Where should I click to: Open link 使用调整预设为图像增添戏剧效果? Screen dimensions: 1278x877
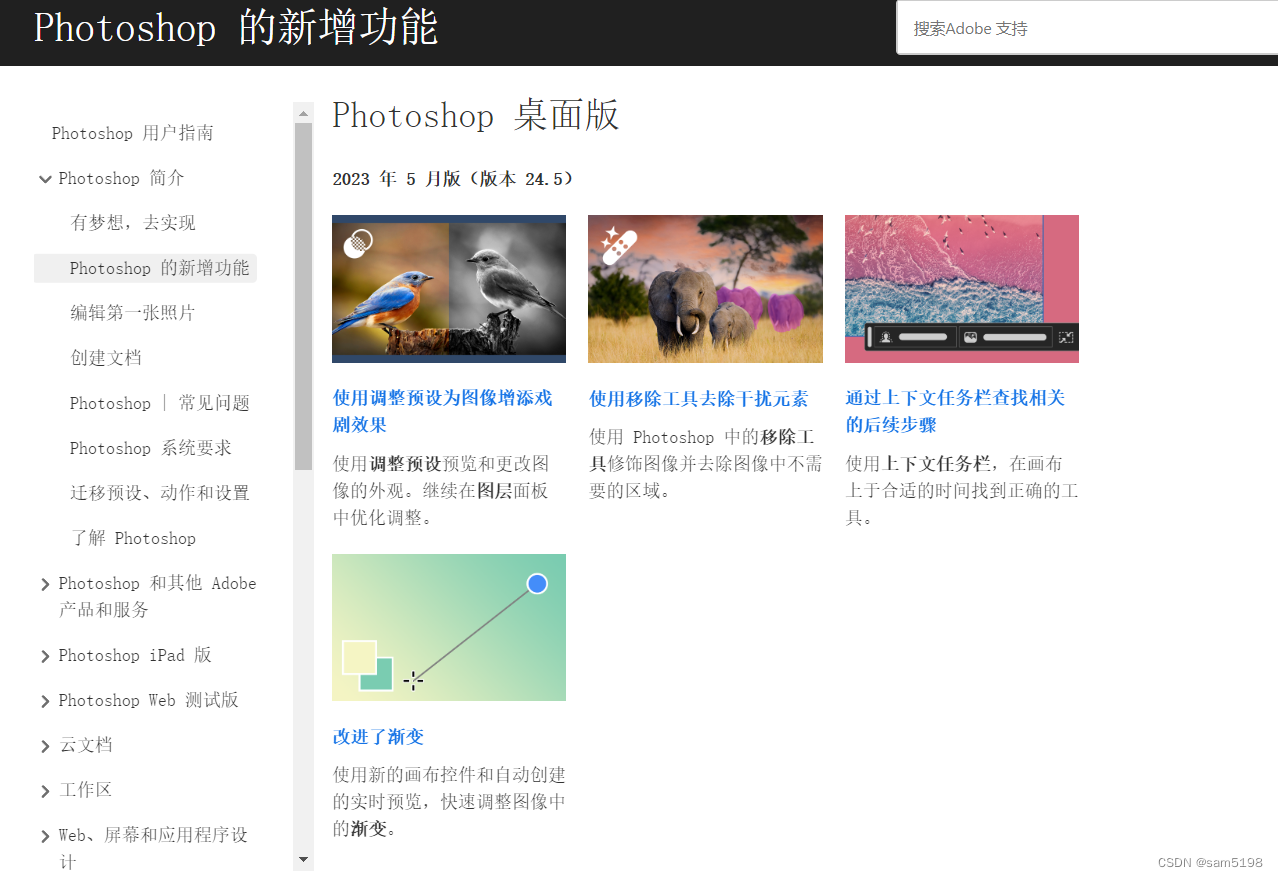pos(442,411)
